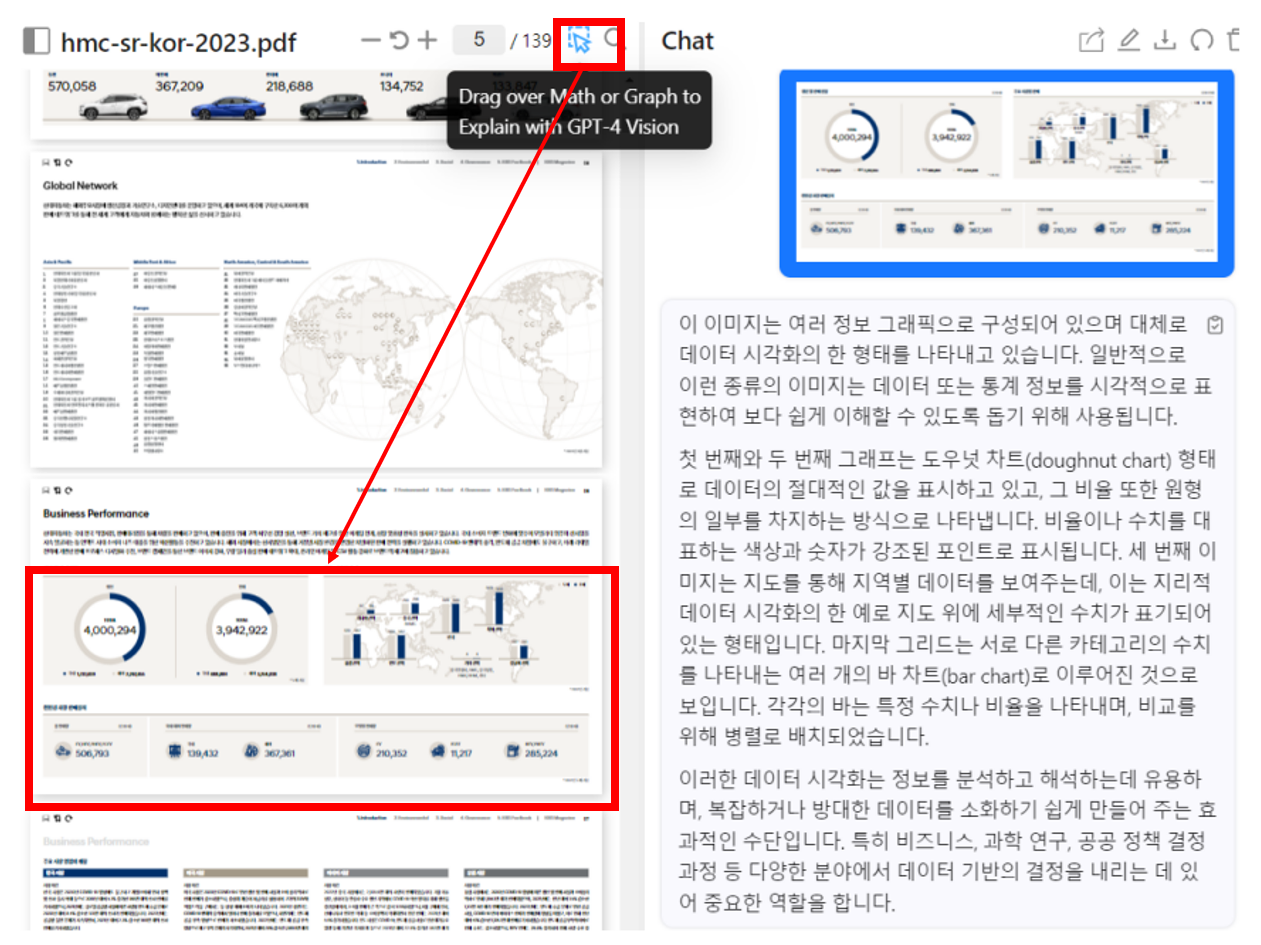
Task: Copy the response using the clipboard icon
Action: click(x=1216, y=326)
